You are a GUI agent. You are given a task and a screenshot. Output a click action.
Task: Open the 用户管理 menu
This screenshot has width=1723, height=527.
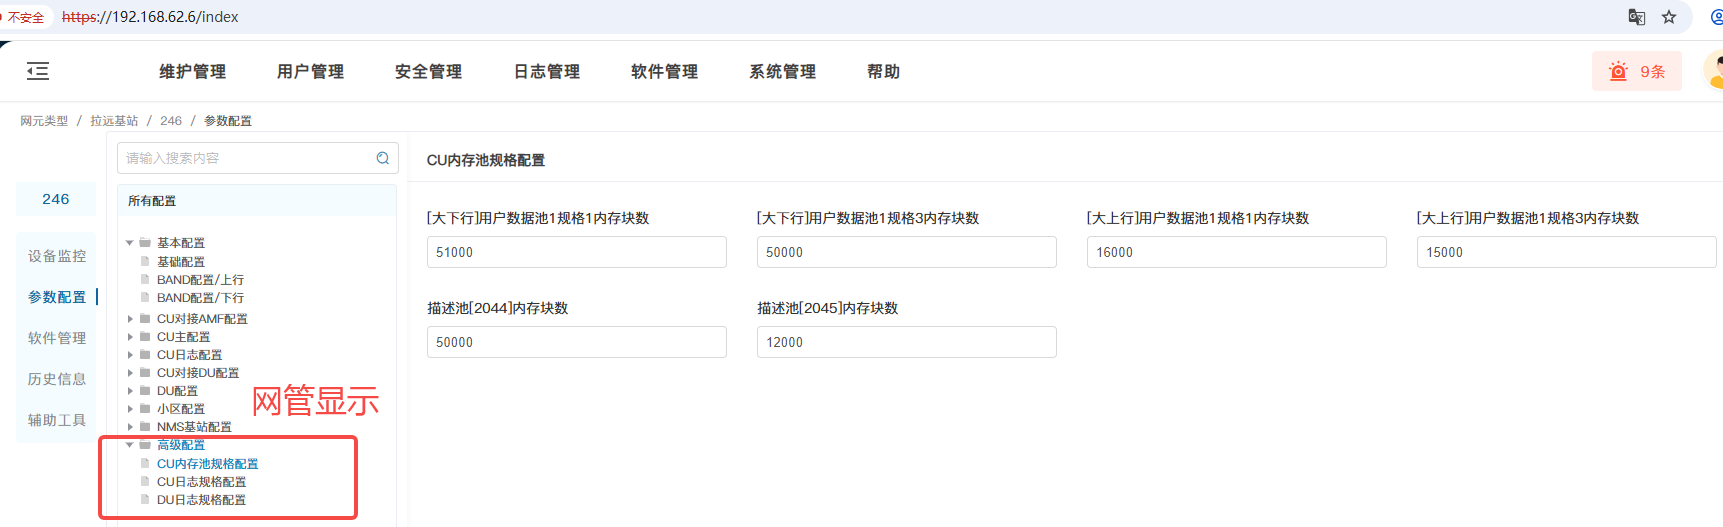[x=310, y=72]
